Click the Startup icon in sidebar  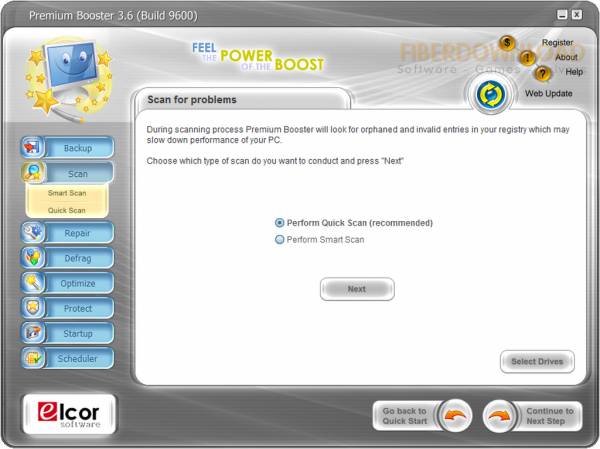coord(33,333)
